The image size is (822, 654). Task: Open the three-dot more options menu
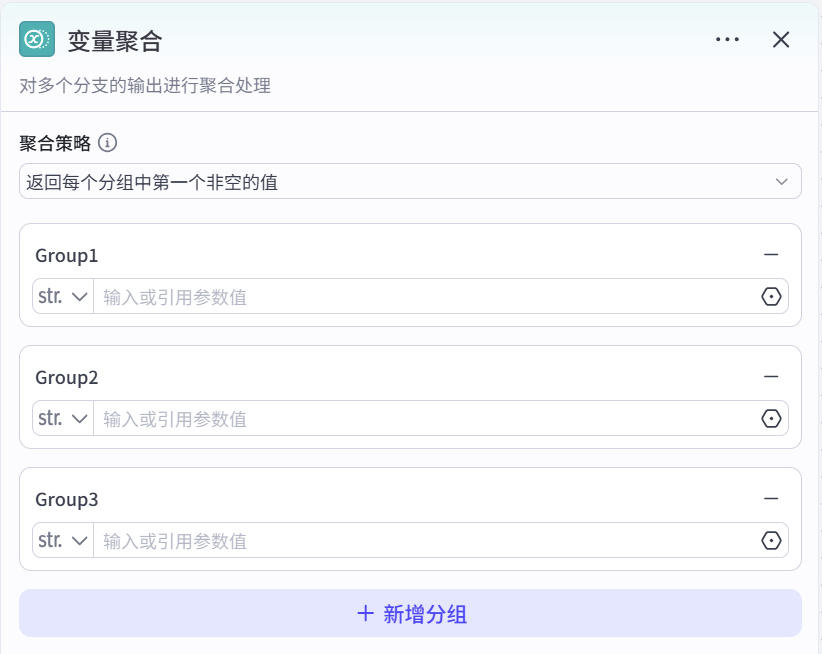[x=727, y=40]
